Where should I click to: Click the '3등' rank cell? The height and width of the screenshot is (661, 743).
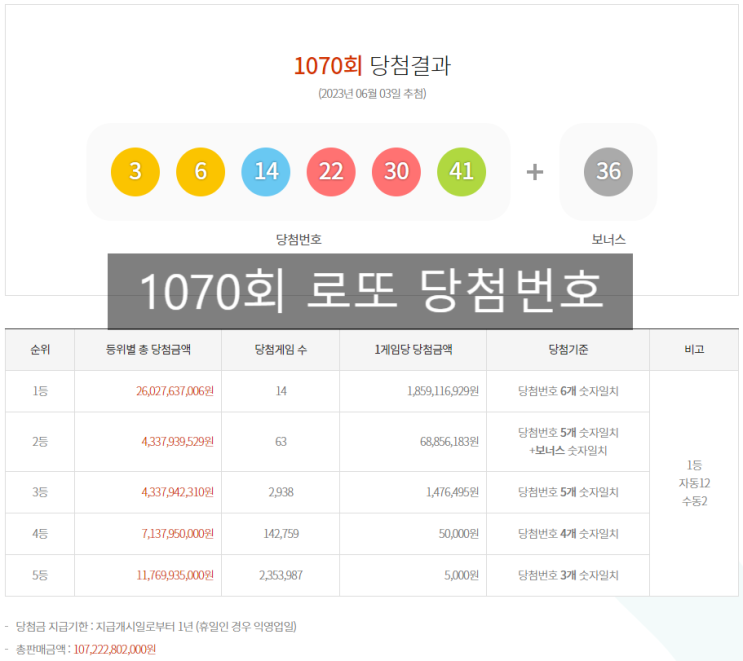pos(40,492)
